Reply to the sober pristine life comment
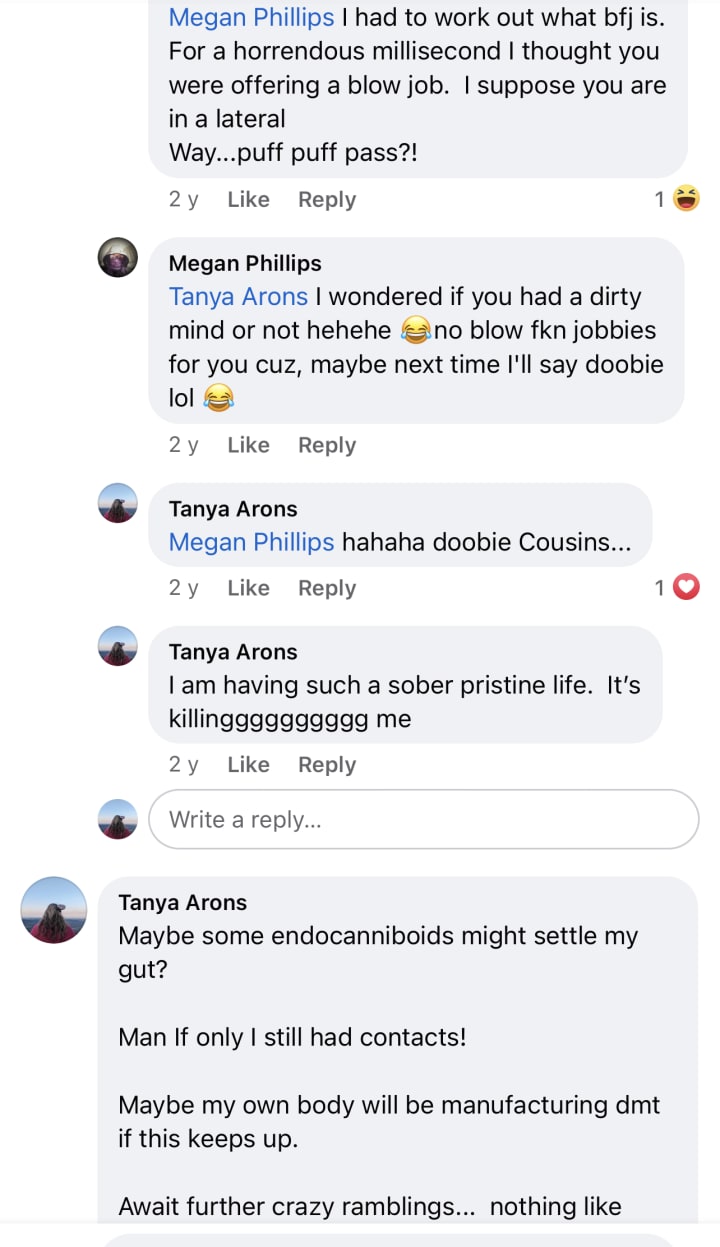This screenshot has width=720, height=1247. click(326, 764)
